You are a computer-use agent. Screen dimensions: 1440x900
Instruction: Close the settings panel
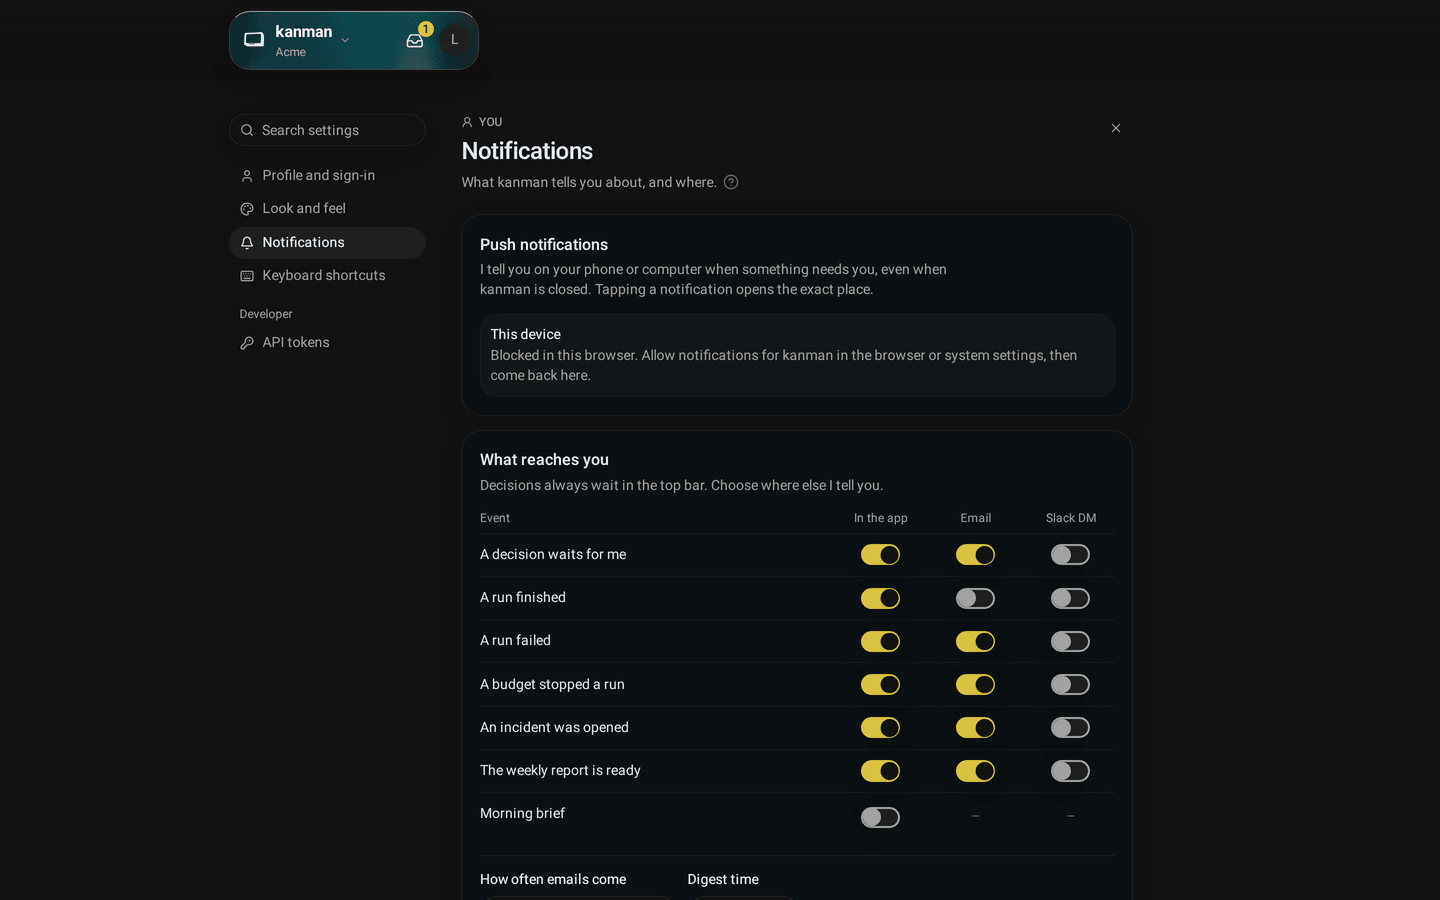pos(1116,128)
